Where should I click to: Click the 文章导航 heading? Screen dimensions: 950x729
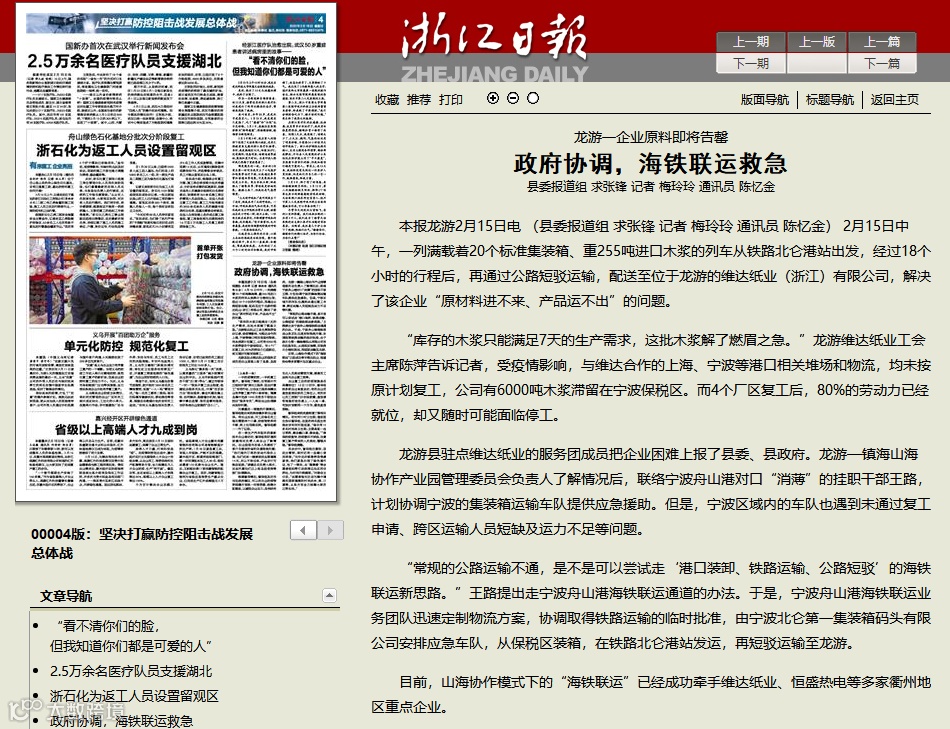point(66,596)
